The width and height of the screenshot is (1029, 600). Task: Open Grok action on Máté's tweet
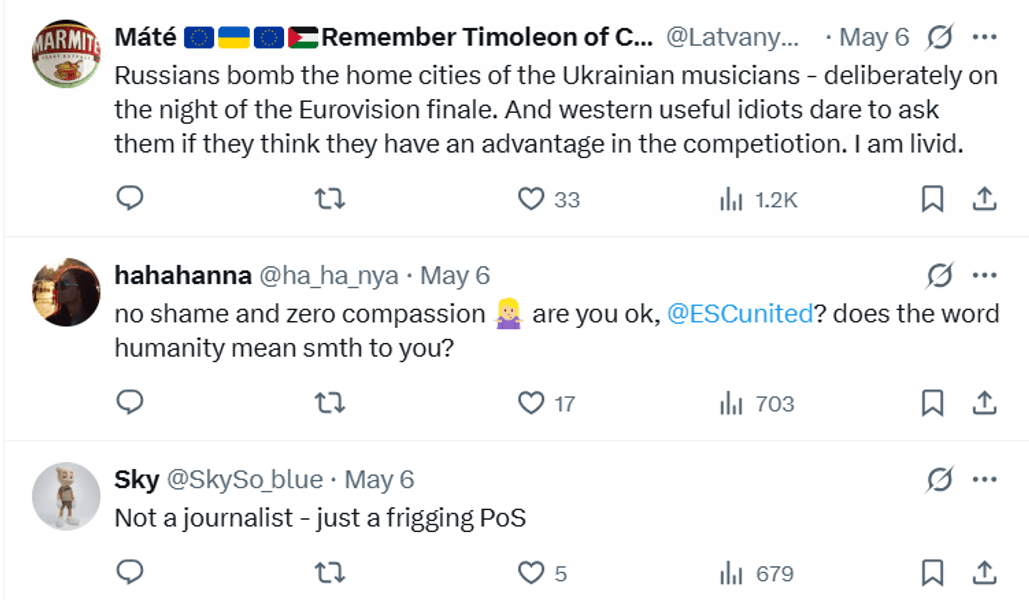tap(939, 38)
